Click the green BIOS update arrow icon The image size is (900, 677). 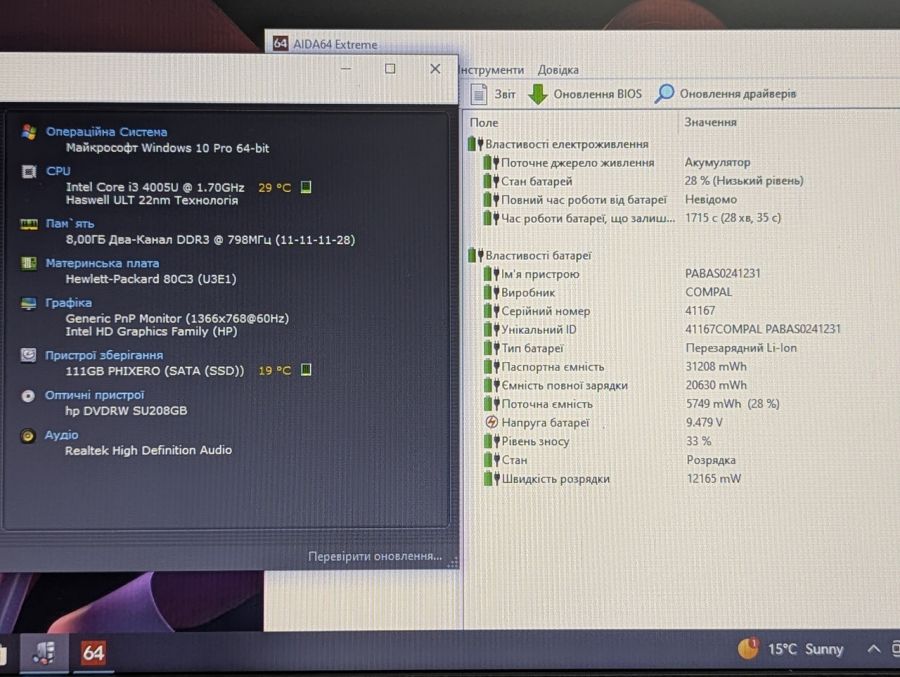[x=538, y=94]
